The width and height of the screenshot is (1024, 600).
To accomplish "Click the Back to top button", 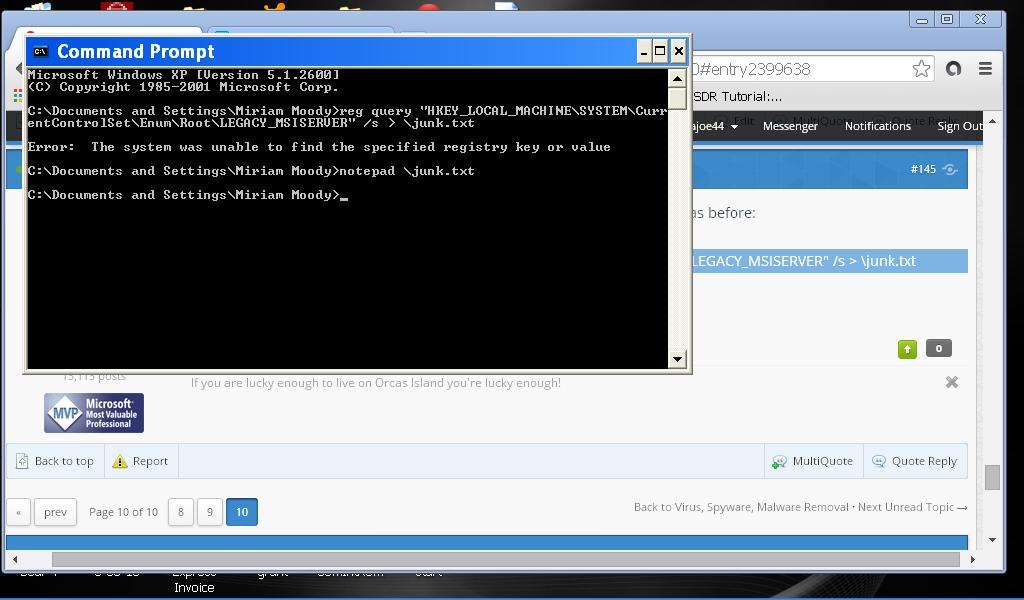I will click(x=55, y=461).
